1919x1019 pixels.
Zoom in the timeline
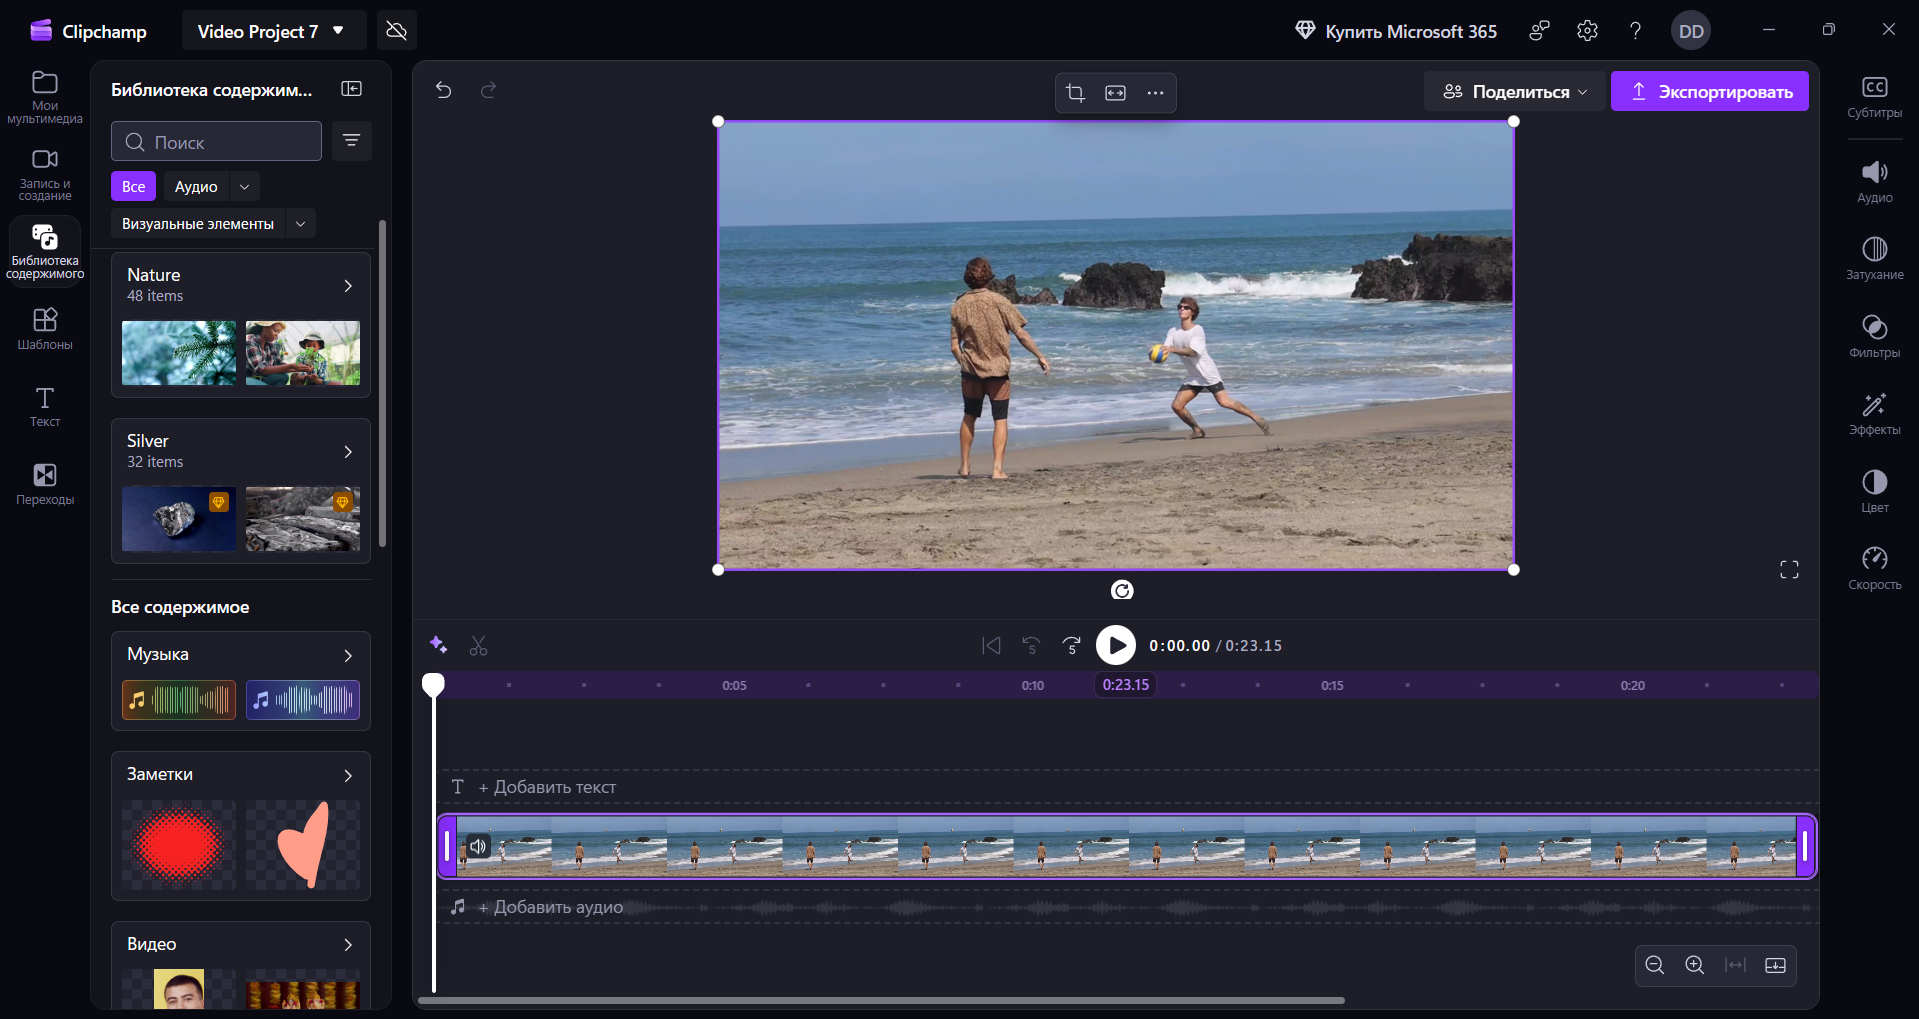coord(1695,965)
